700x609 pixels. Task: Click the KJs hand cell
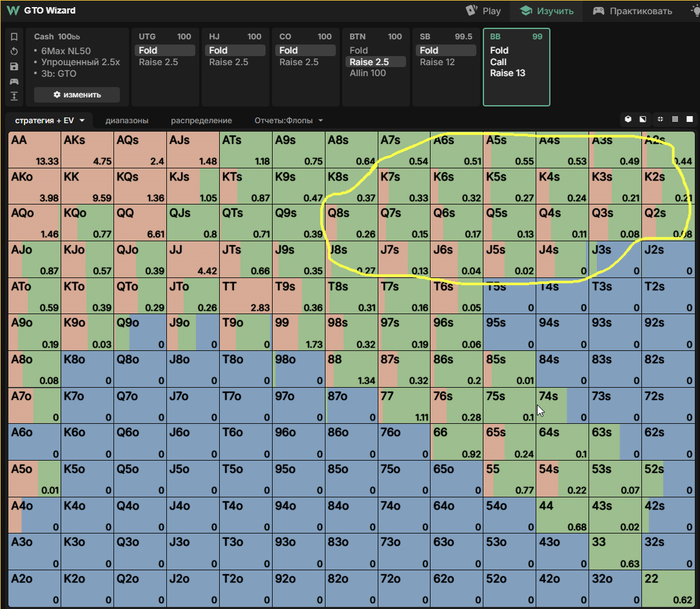point(193,186)
